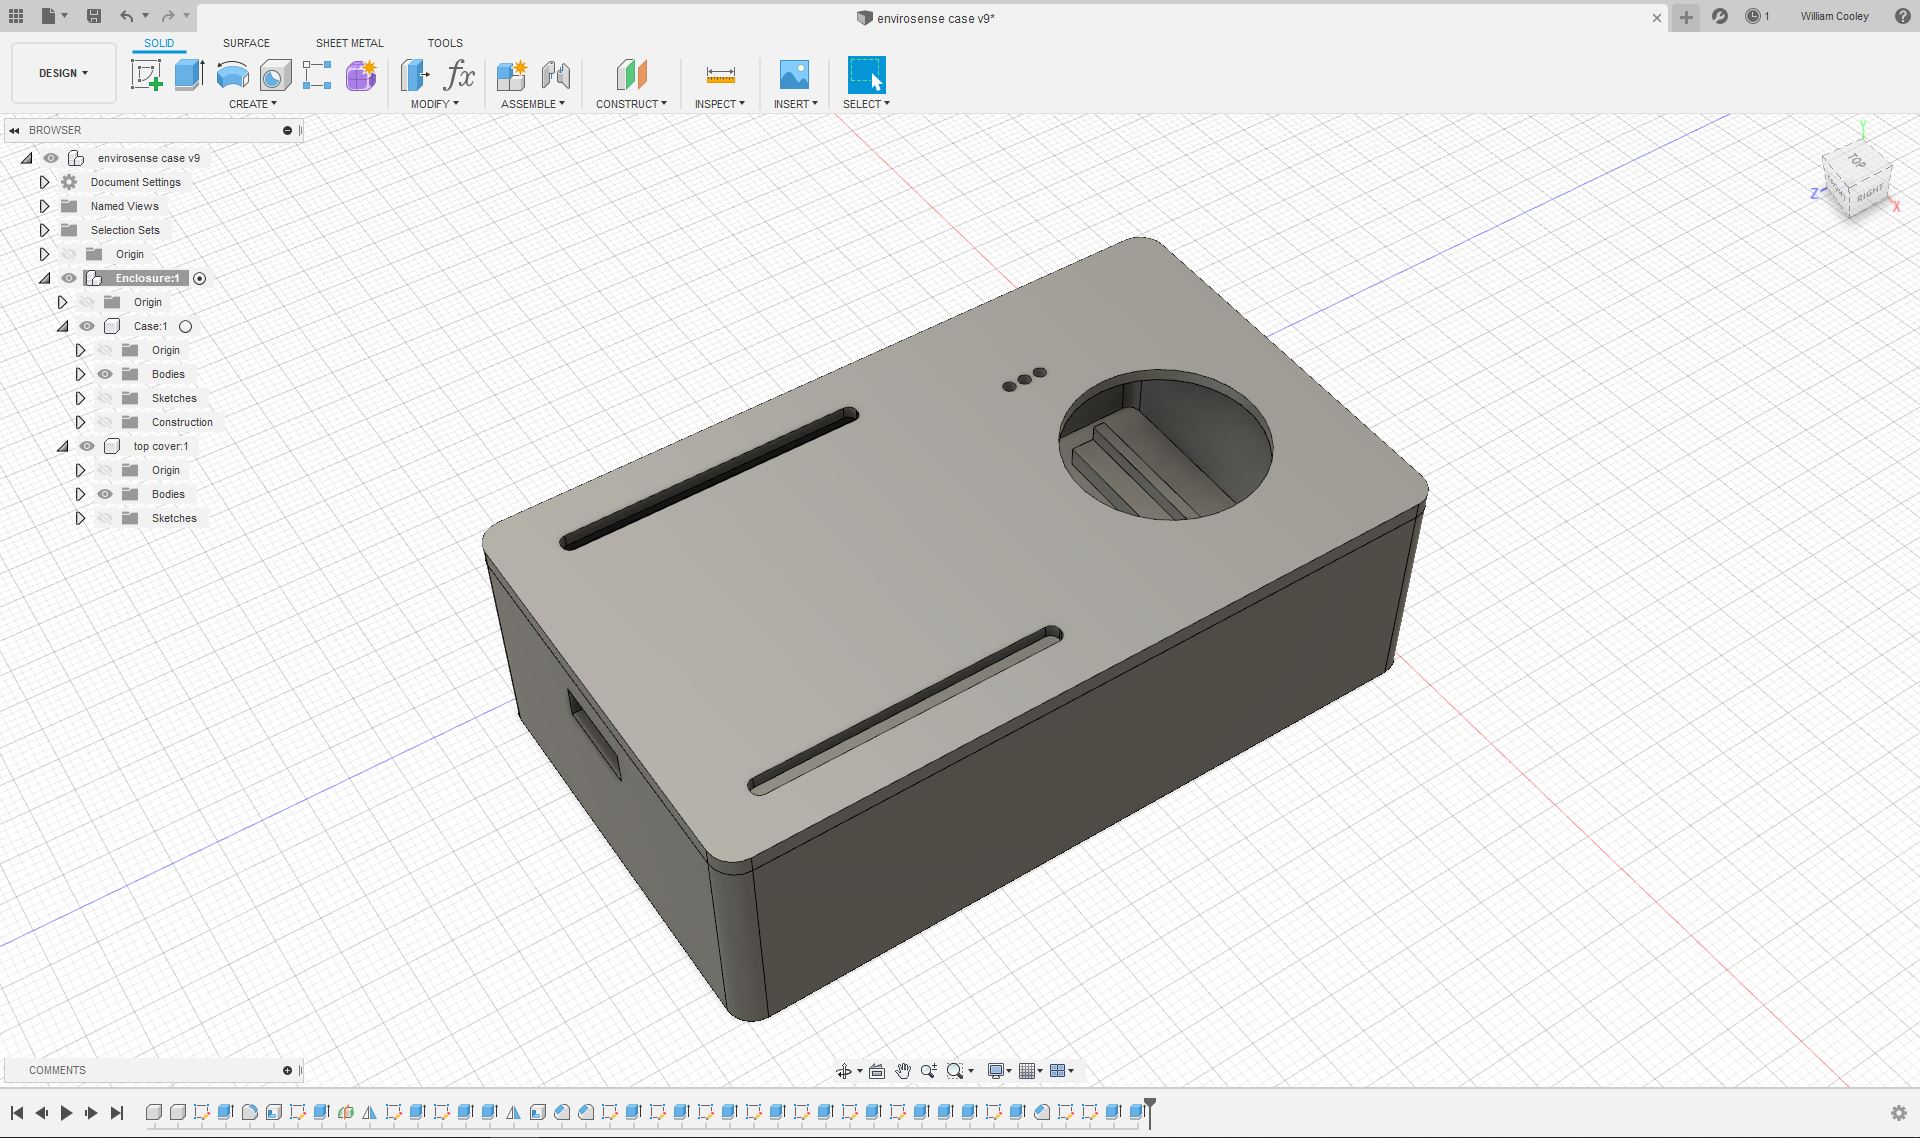Open the Change Parameters fx icon
The width and height of the screenshot is (1920, 1138).
tap(459, 75)
